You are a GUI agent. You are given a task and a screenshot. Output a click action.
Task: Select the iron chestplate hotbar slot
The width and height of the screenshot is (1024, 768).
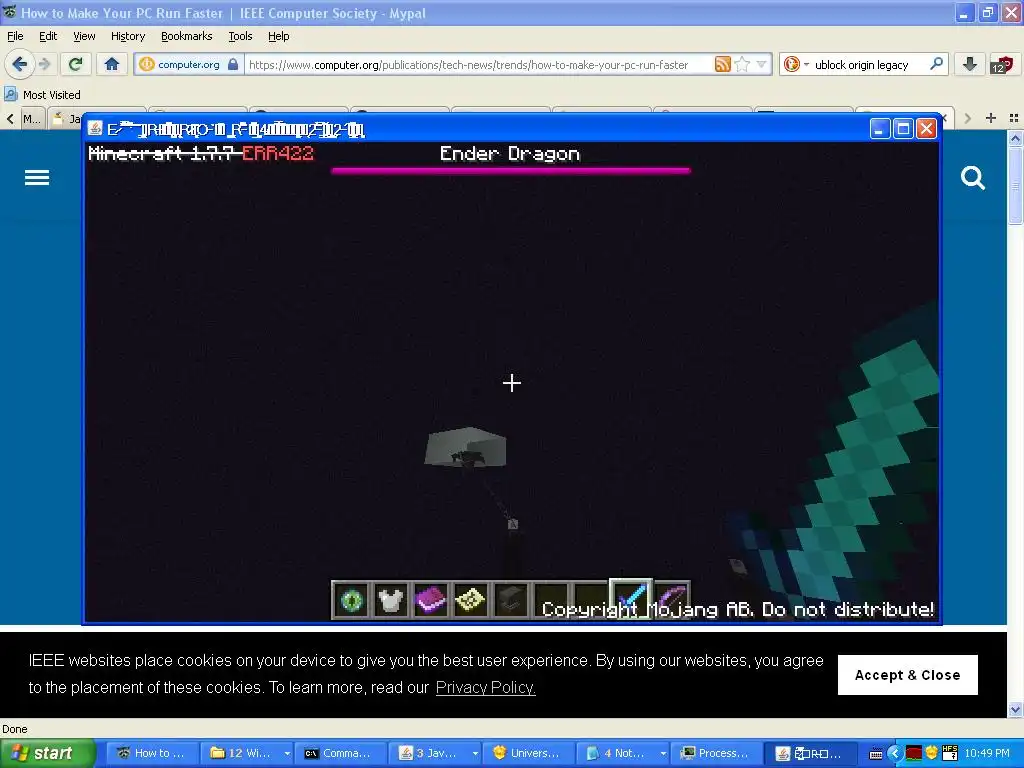point(391,600)
